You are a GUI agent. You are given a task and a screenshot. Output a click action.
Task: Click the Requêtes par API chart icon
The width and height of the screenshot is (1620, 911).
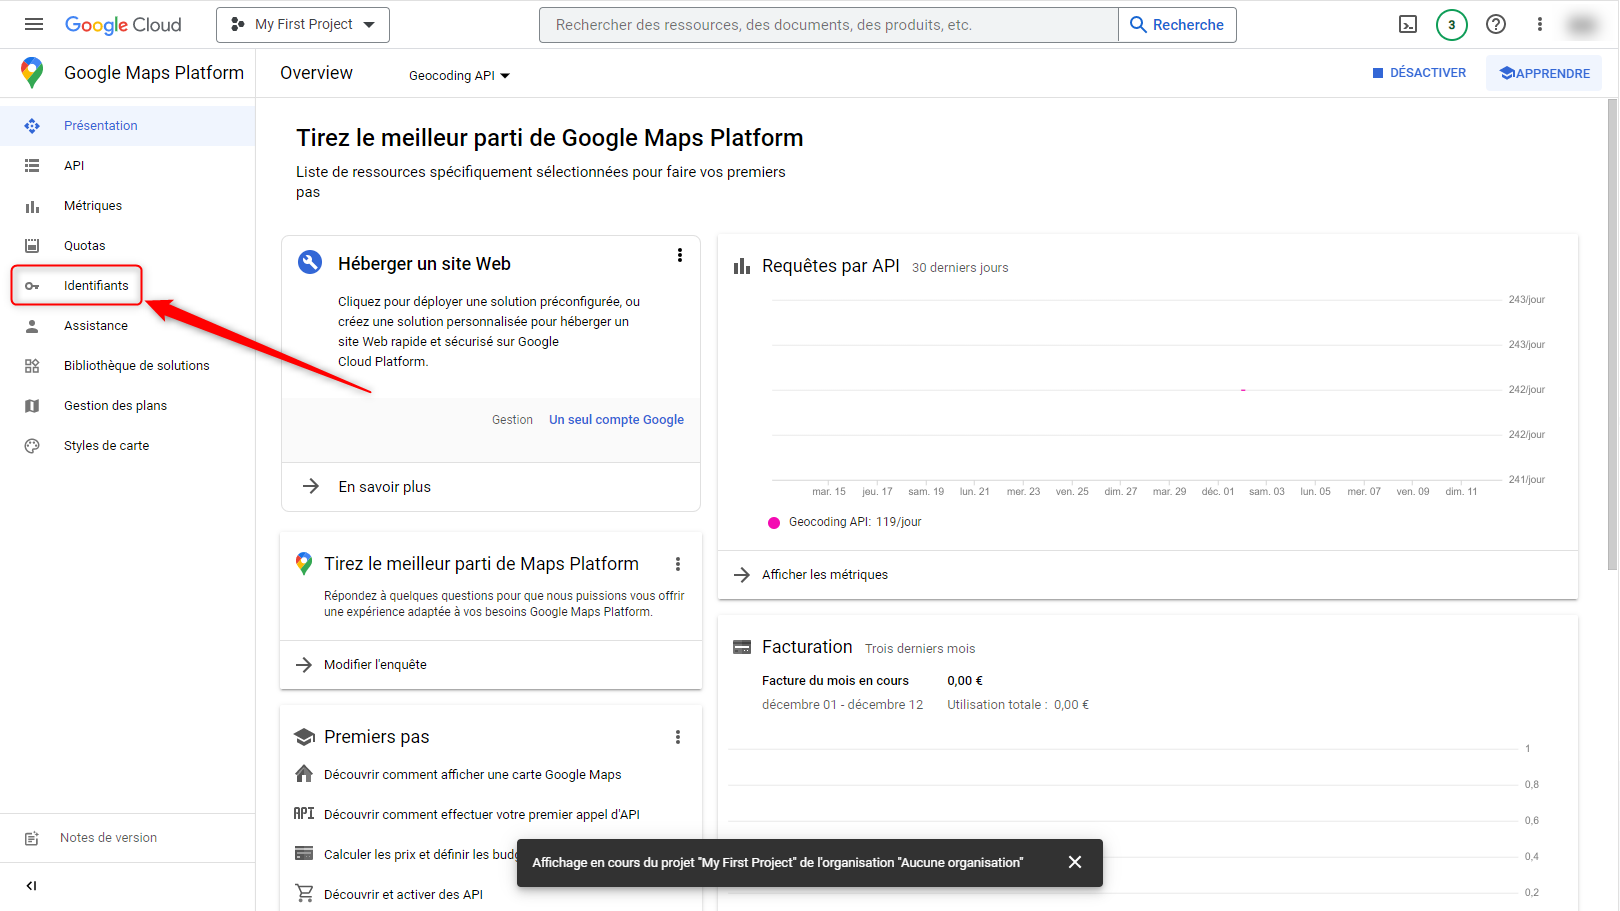(742, 266)
